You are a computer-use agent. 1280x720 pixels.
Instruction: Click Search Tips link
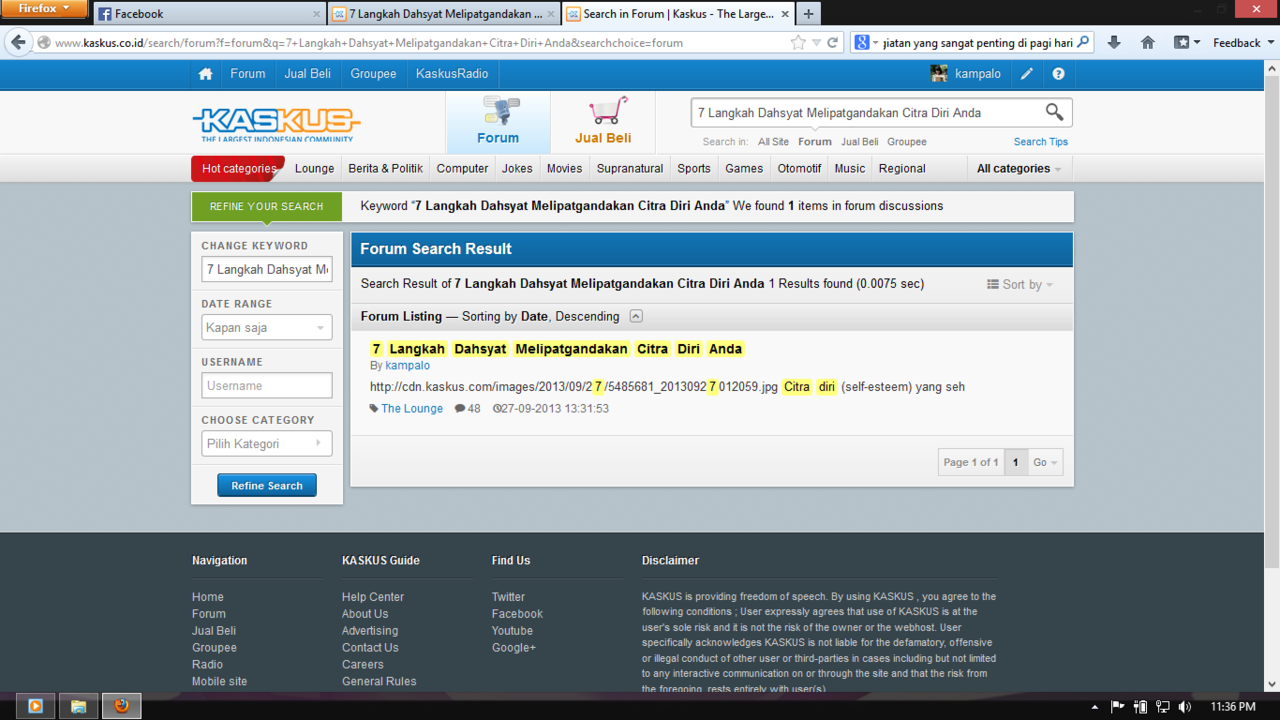click(1041, 142)
